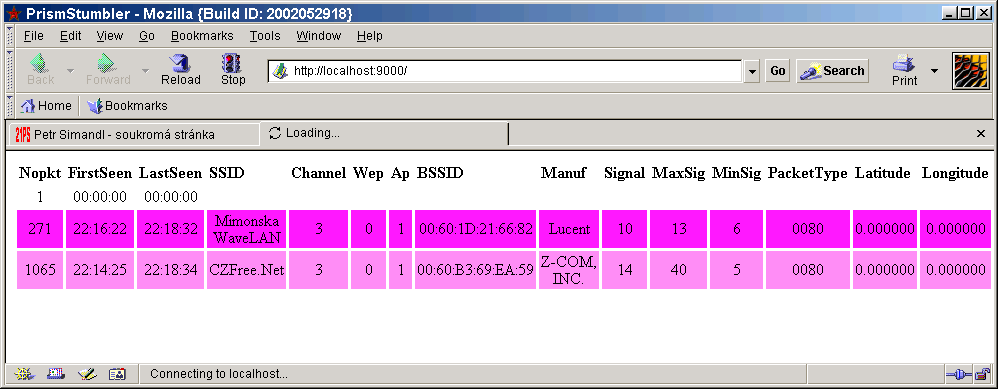Click LastSeen 22:18:34 cell
This screenshot has width=998, height=389.
tap(171, 270)
